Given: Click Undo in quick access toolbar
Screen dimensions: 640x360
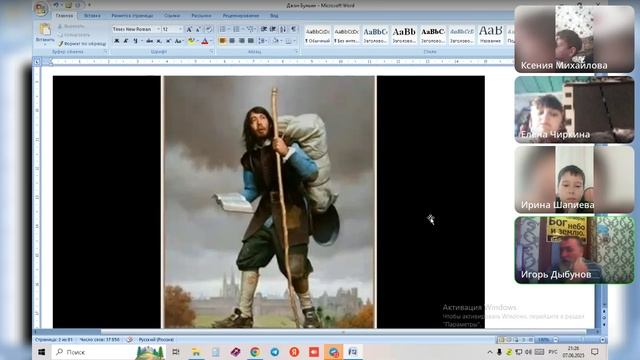Looking at the screenshot, I should pyautogui.click(x=56, y=5).
